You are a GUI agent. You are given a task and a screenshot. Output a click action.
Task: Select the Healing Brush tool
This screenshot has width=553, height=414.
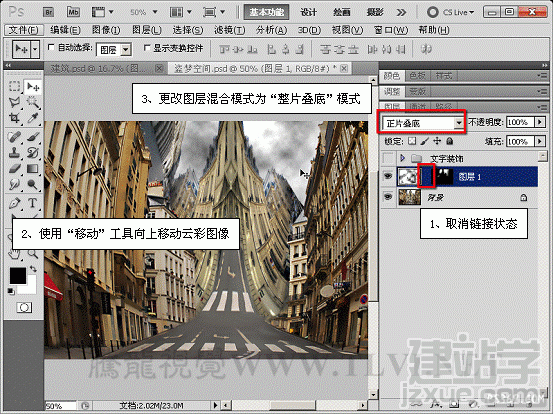tap(14, 136)
